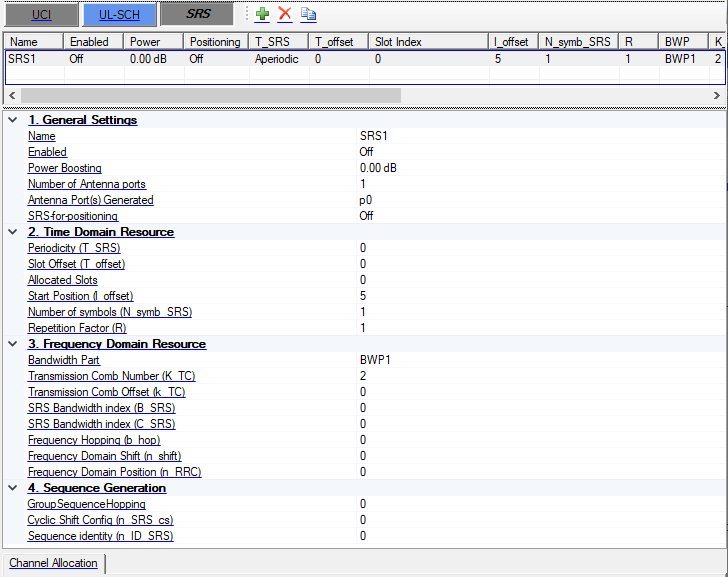
Task: Toggle the Enabled value in General Settings
Action: [367, 152]
